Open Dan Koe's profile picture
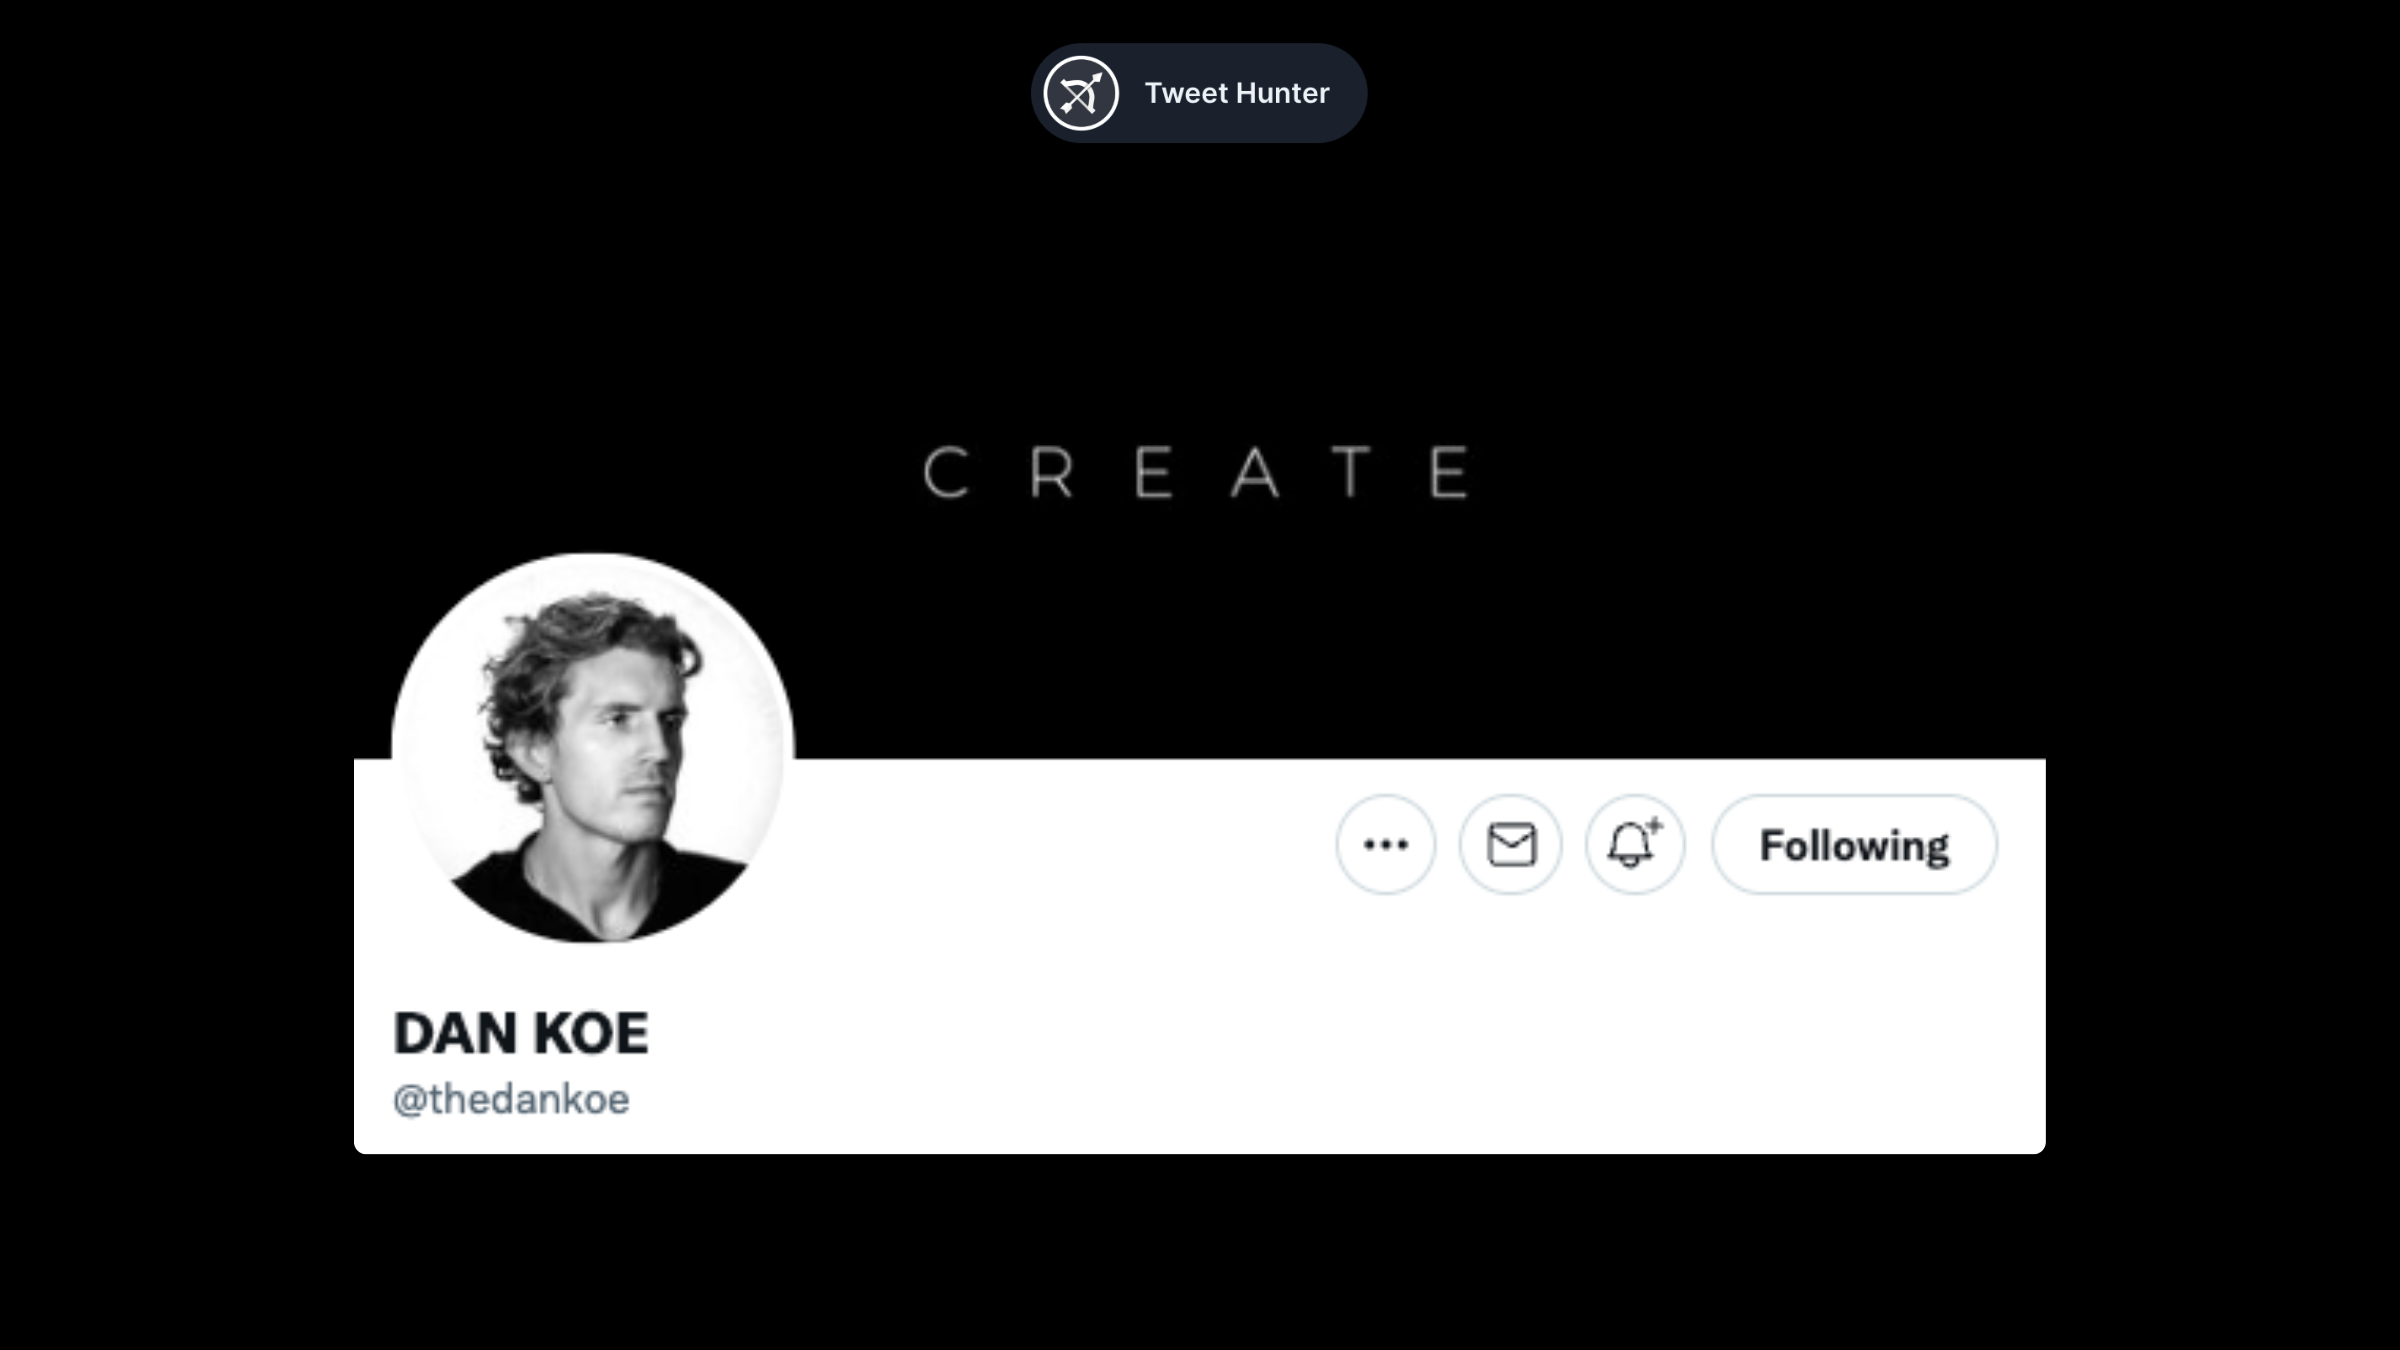 tap(597, 750)
